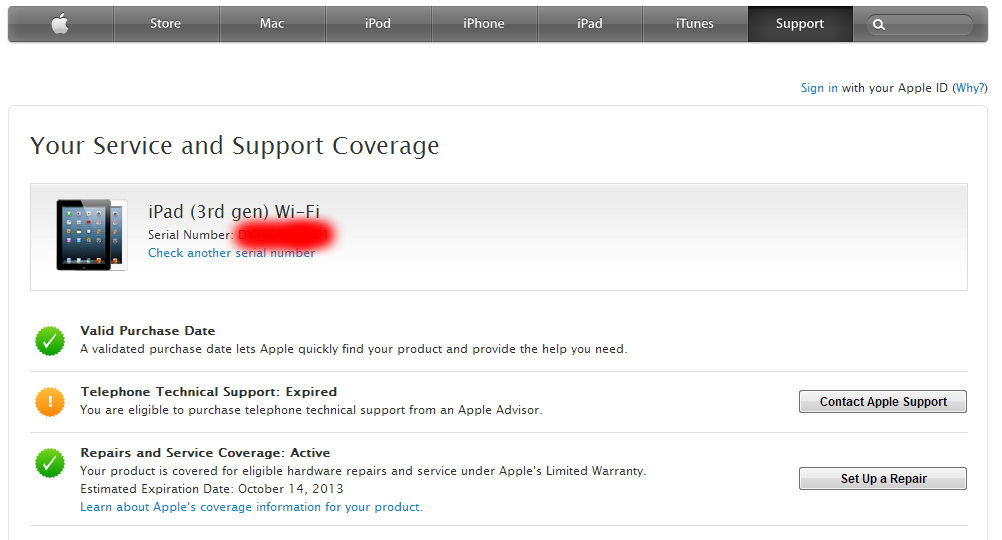Click the text about purchasing telephone support from Advisor
The image size is (1002, 540).
(311, 410)
